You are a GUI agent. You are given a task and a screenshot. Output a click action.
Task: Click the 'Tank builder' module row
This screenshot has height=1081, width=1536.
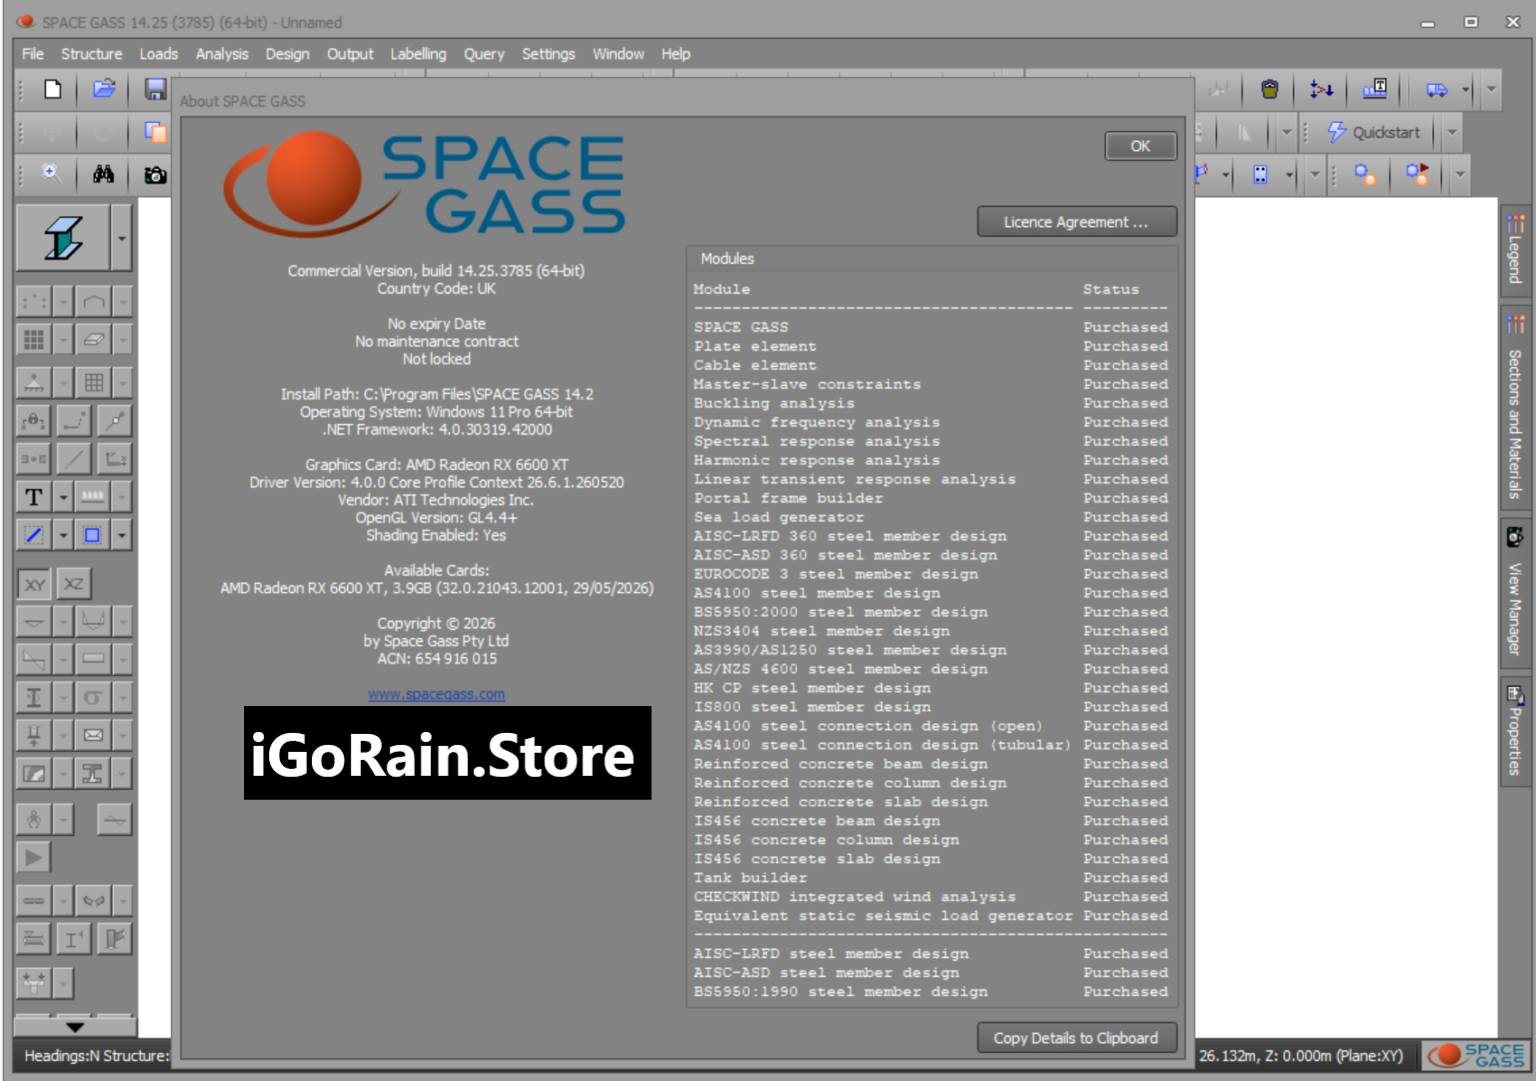931,878
